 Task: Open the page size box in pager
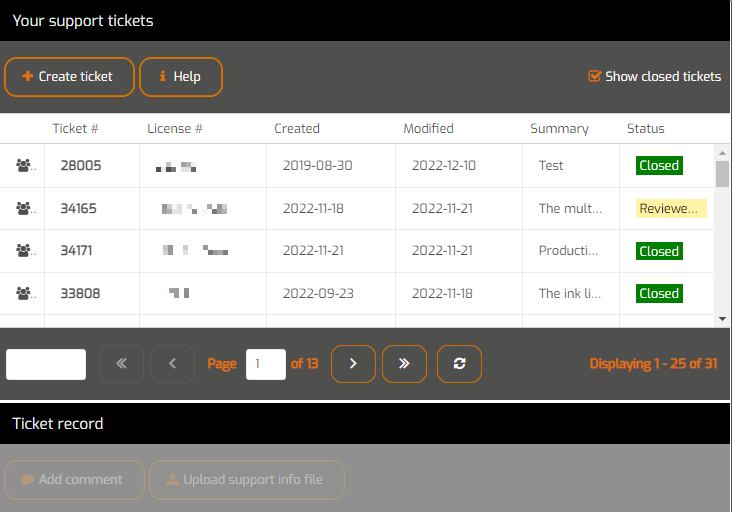pos(46,364)
